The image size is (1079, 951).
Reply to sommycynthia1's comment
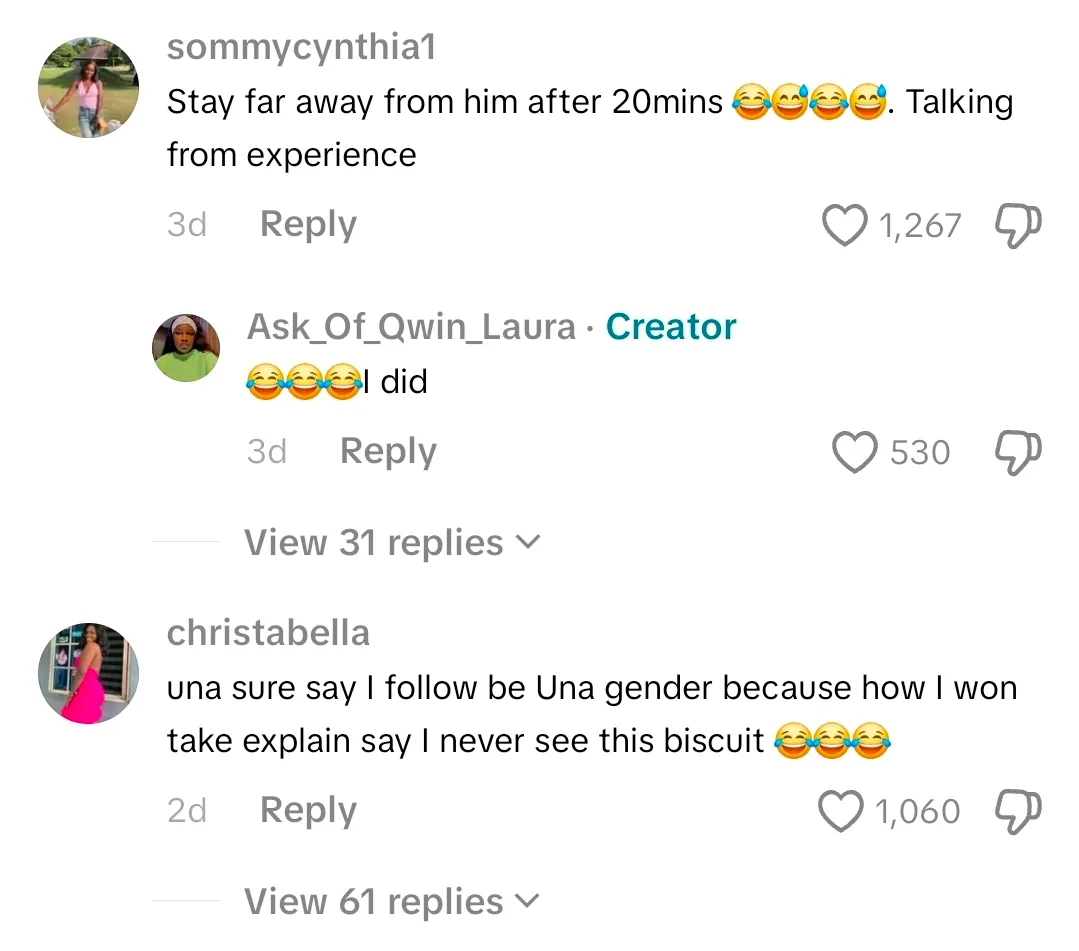click(x=308, y=225)
